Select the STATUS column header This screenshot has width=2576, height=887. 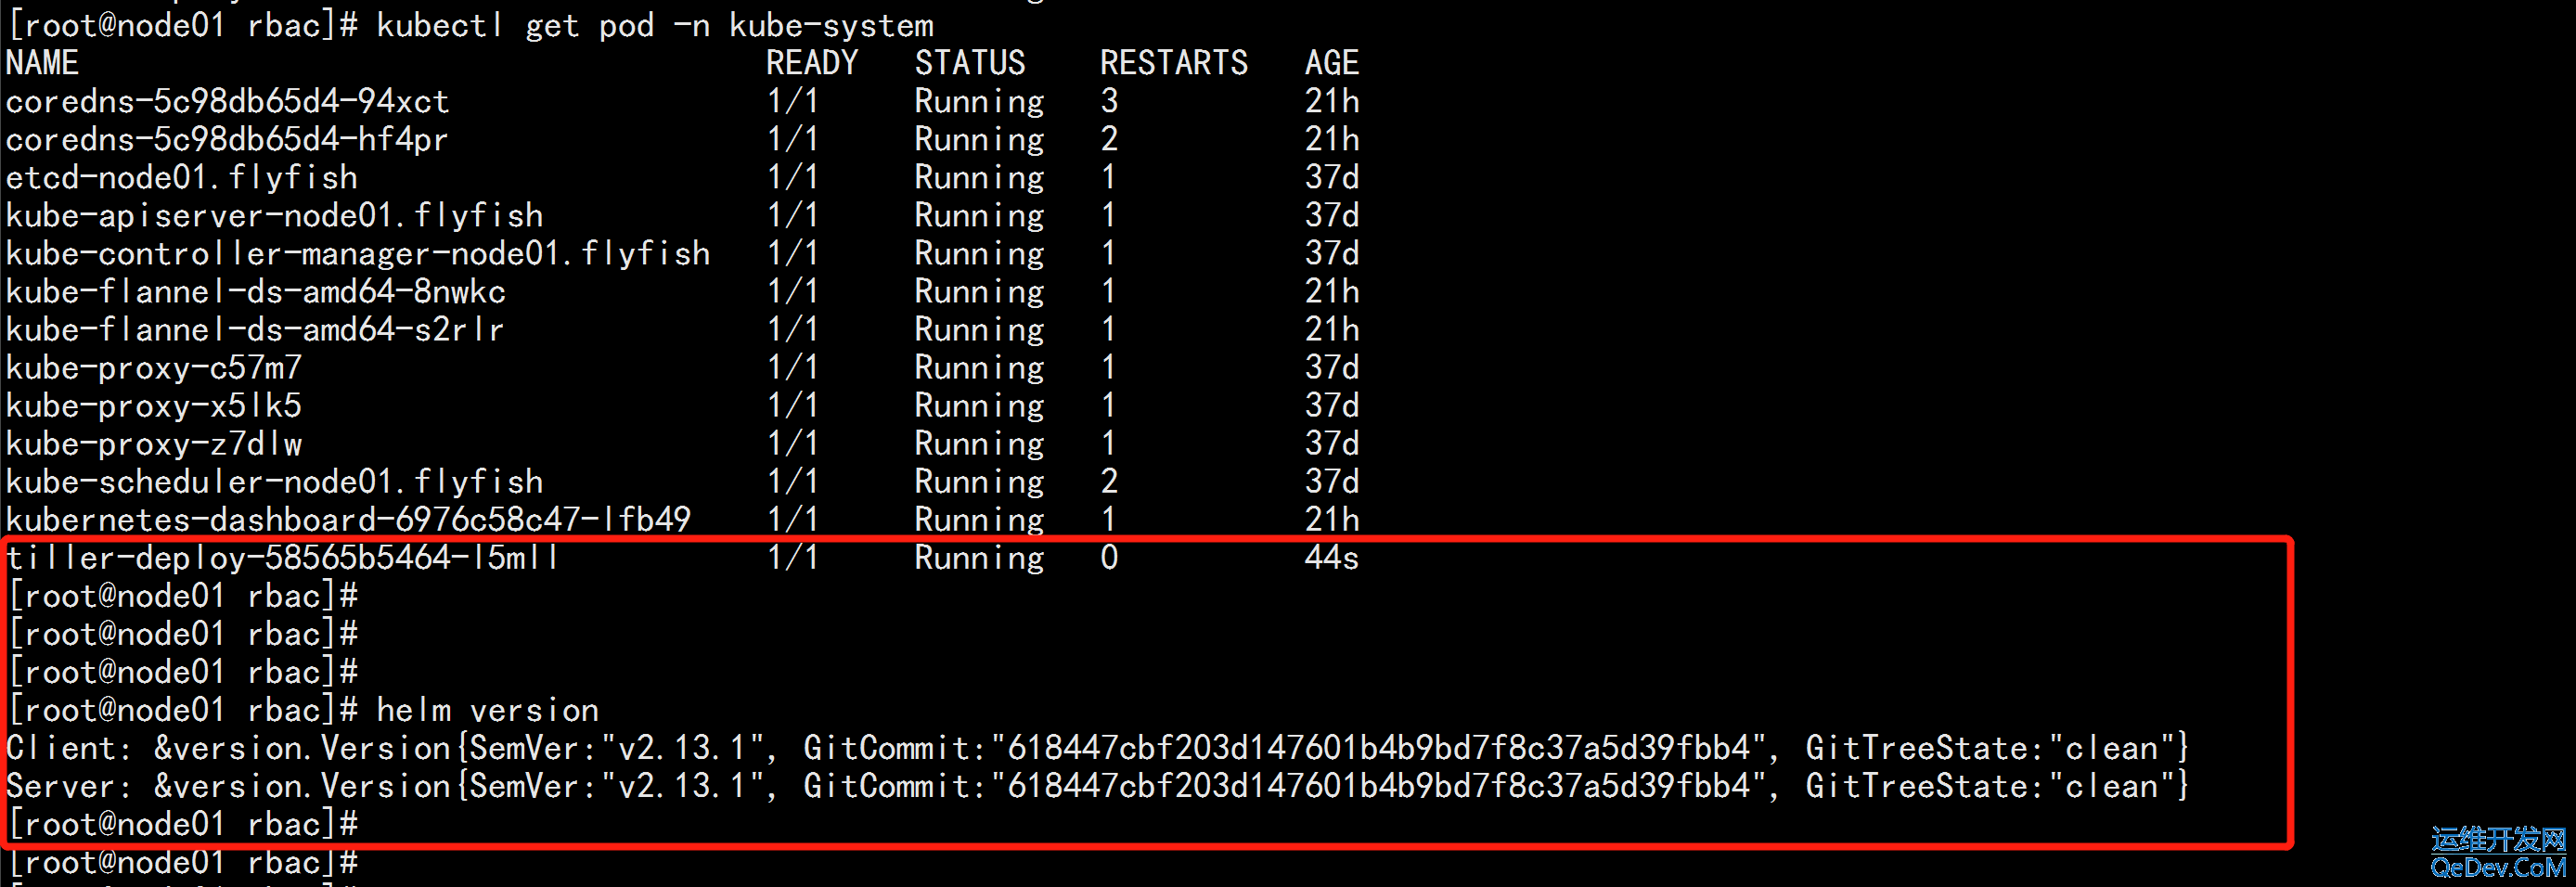coord(970,63)
